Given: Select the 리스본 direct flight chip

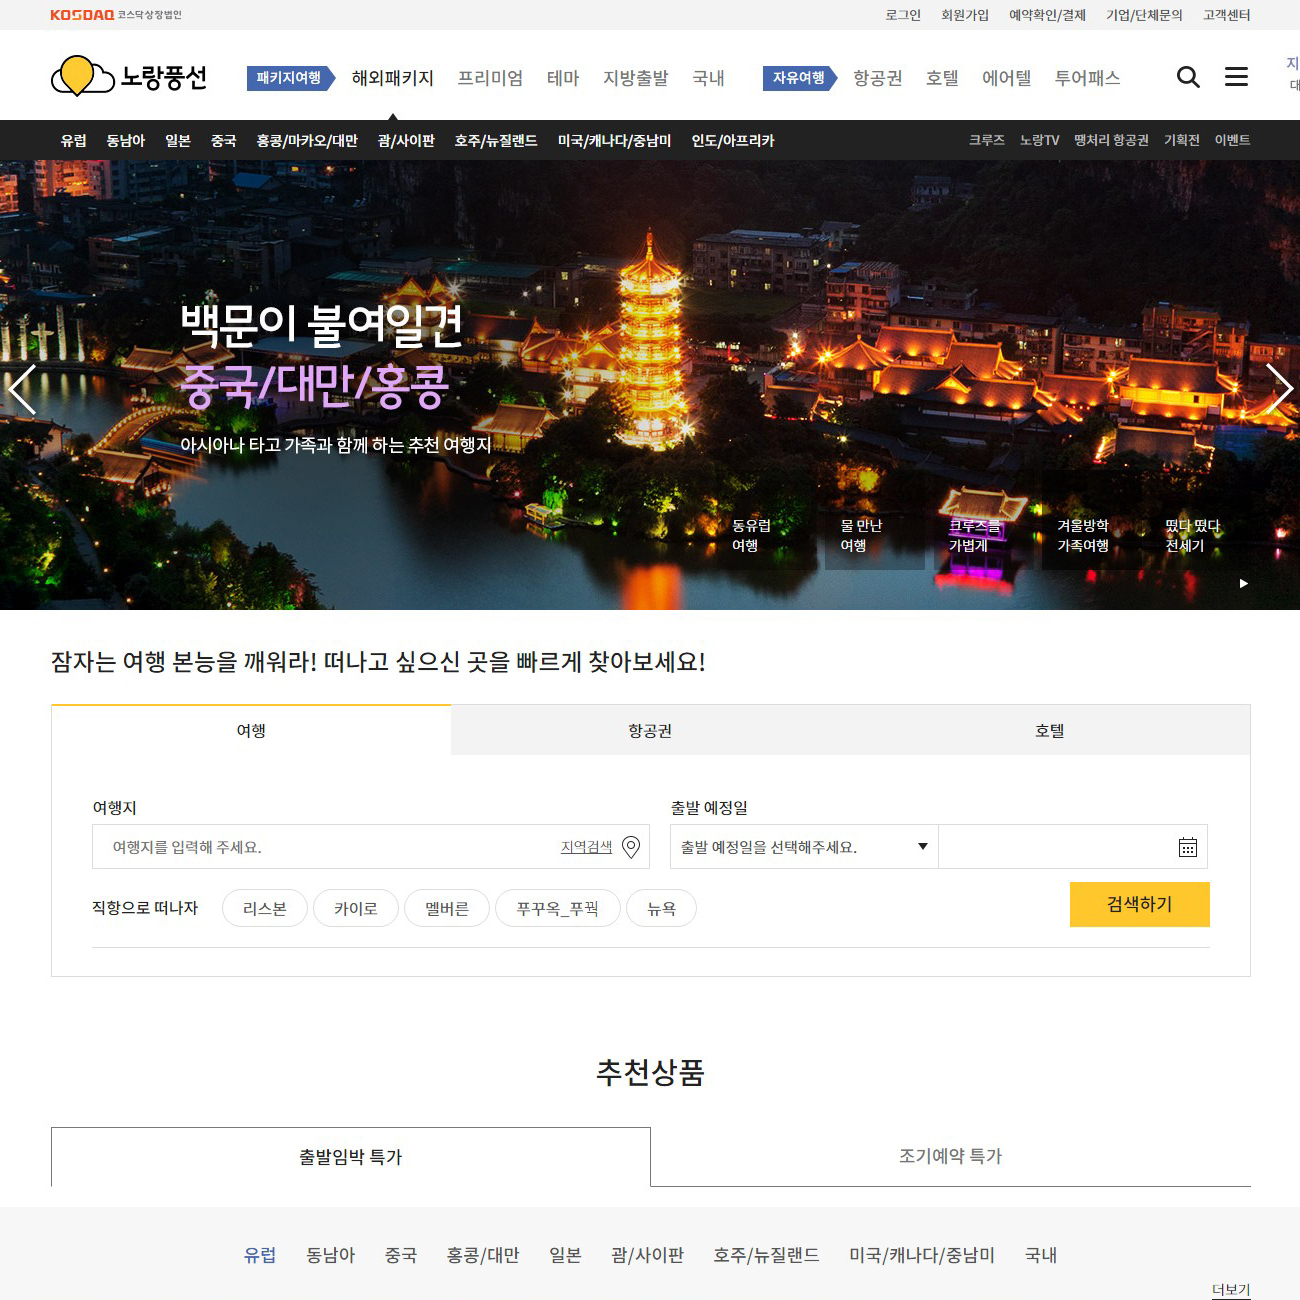Looking at the screenshot, I should (x=265, y=909).
